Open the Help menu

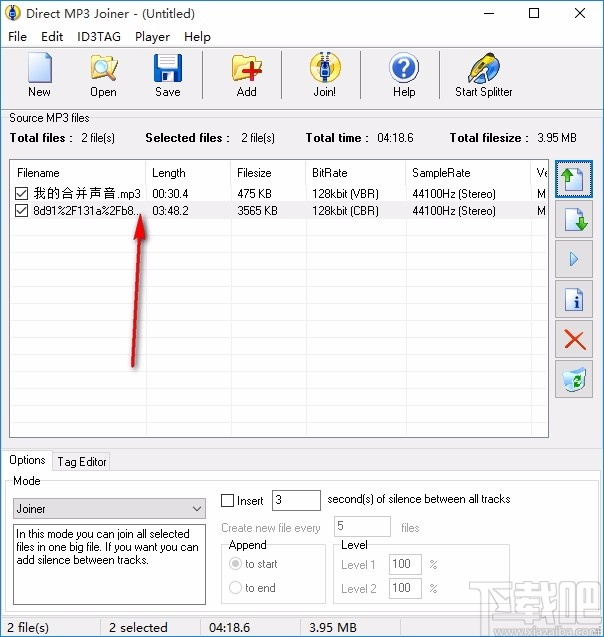pos(197,37)
